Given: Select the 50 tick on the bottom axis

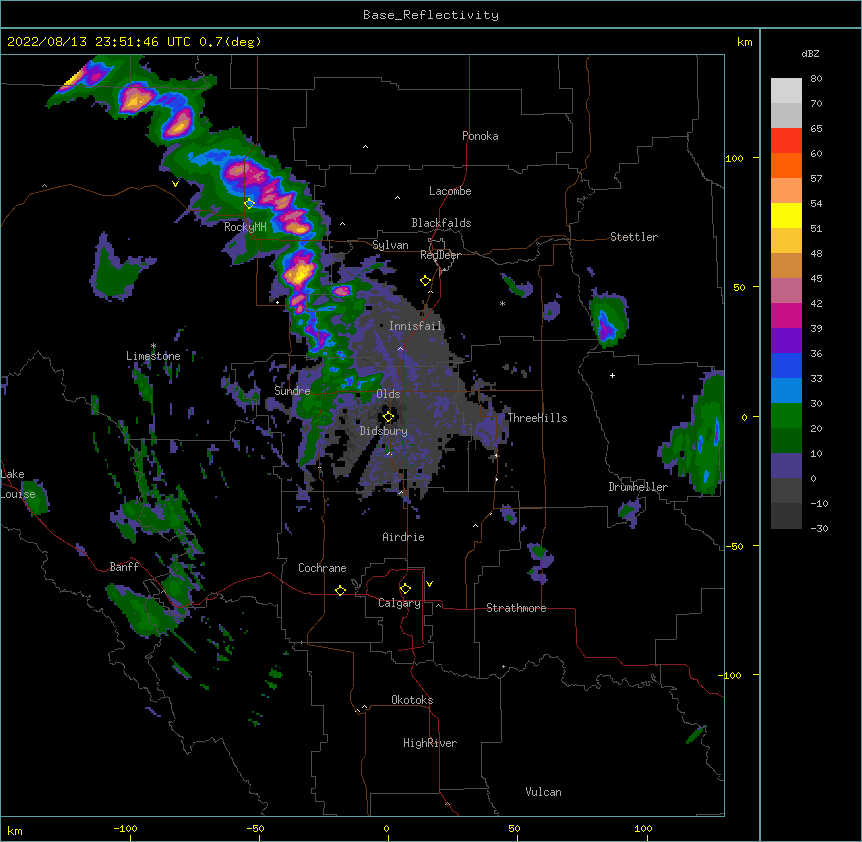Looking at the screenshot, I should pos(515,828).
